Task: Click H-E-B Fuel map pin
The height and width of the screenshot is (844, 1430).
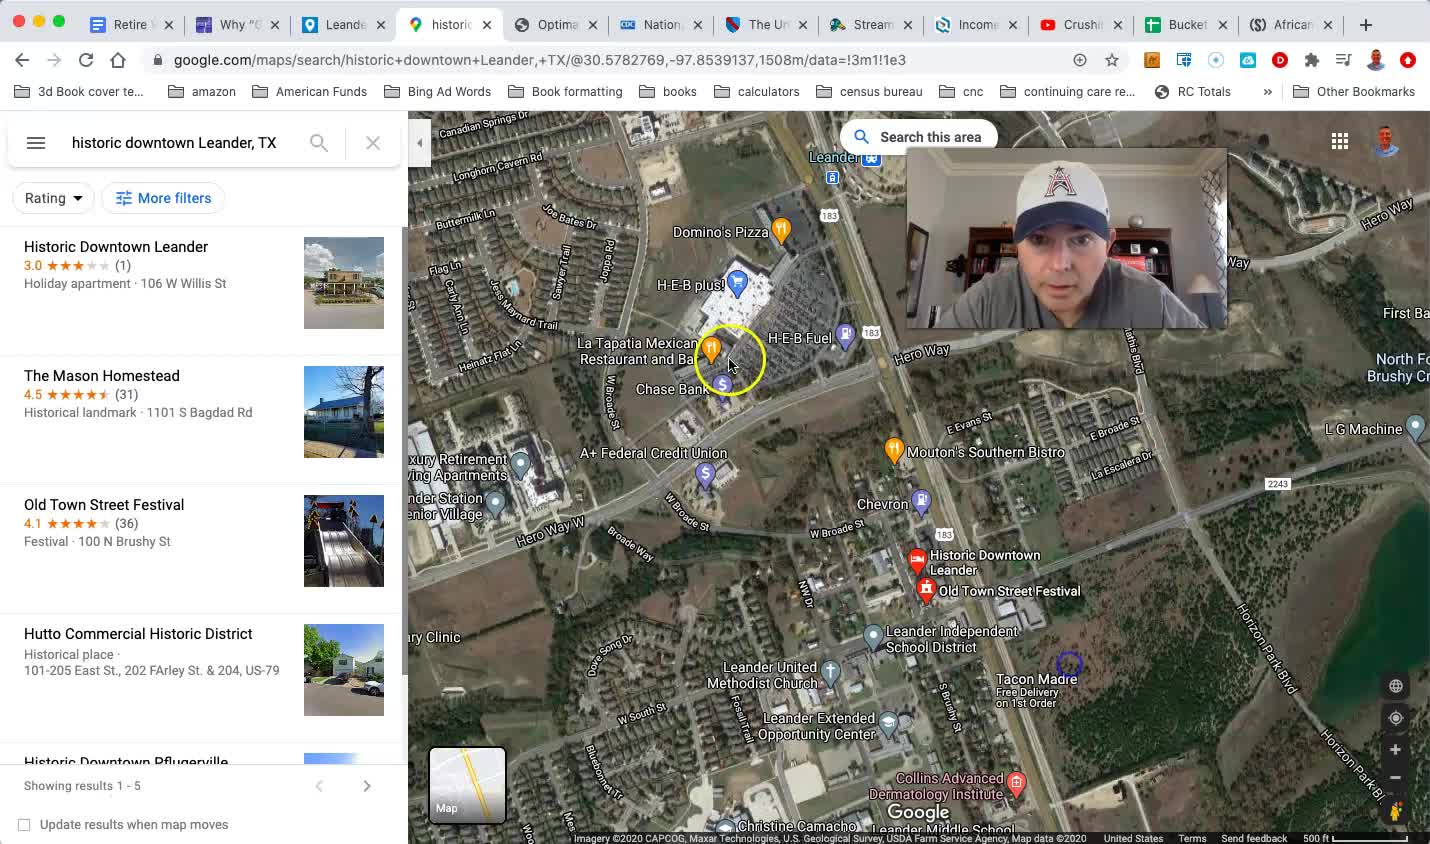Action: (x=845, y=337)
